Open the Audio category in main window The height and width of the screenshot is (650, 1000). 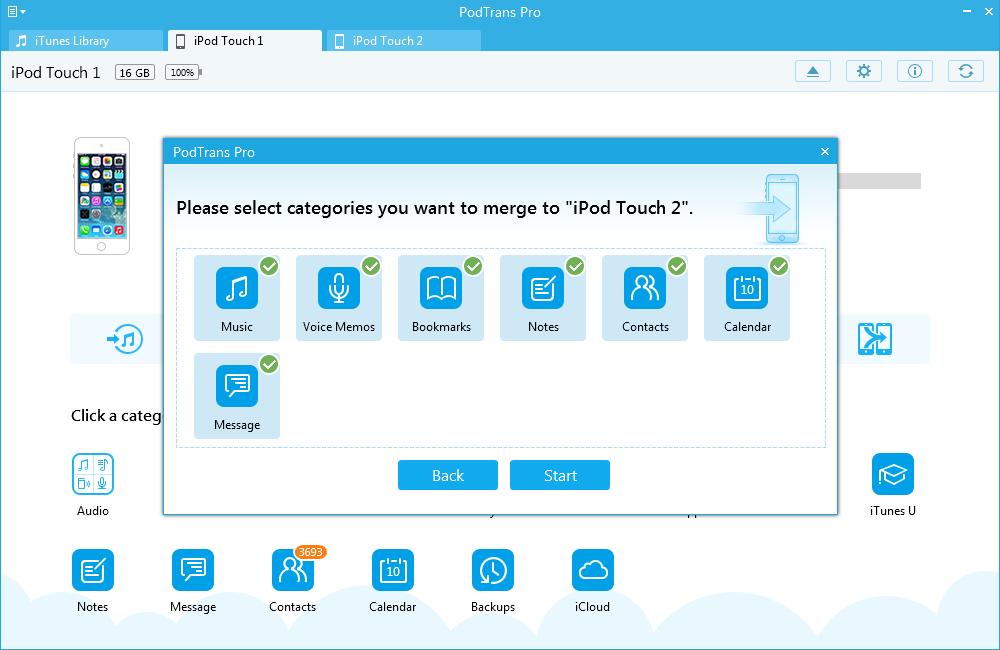(x=93, y=485)
